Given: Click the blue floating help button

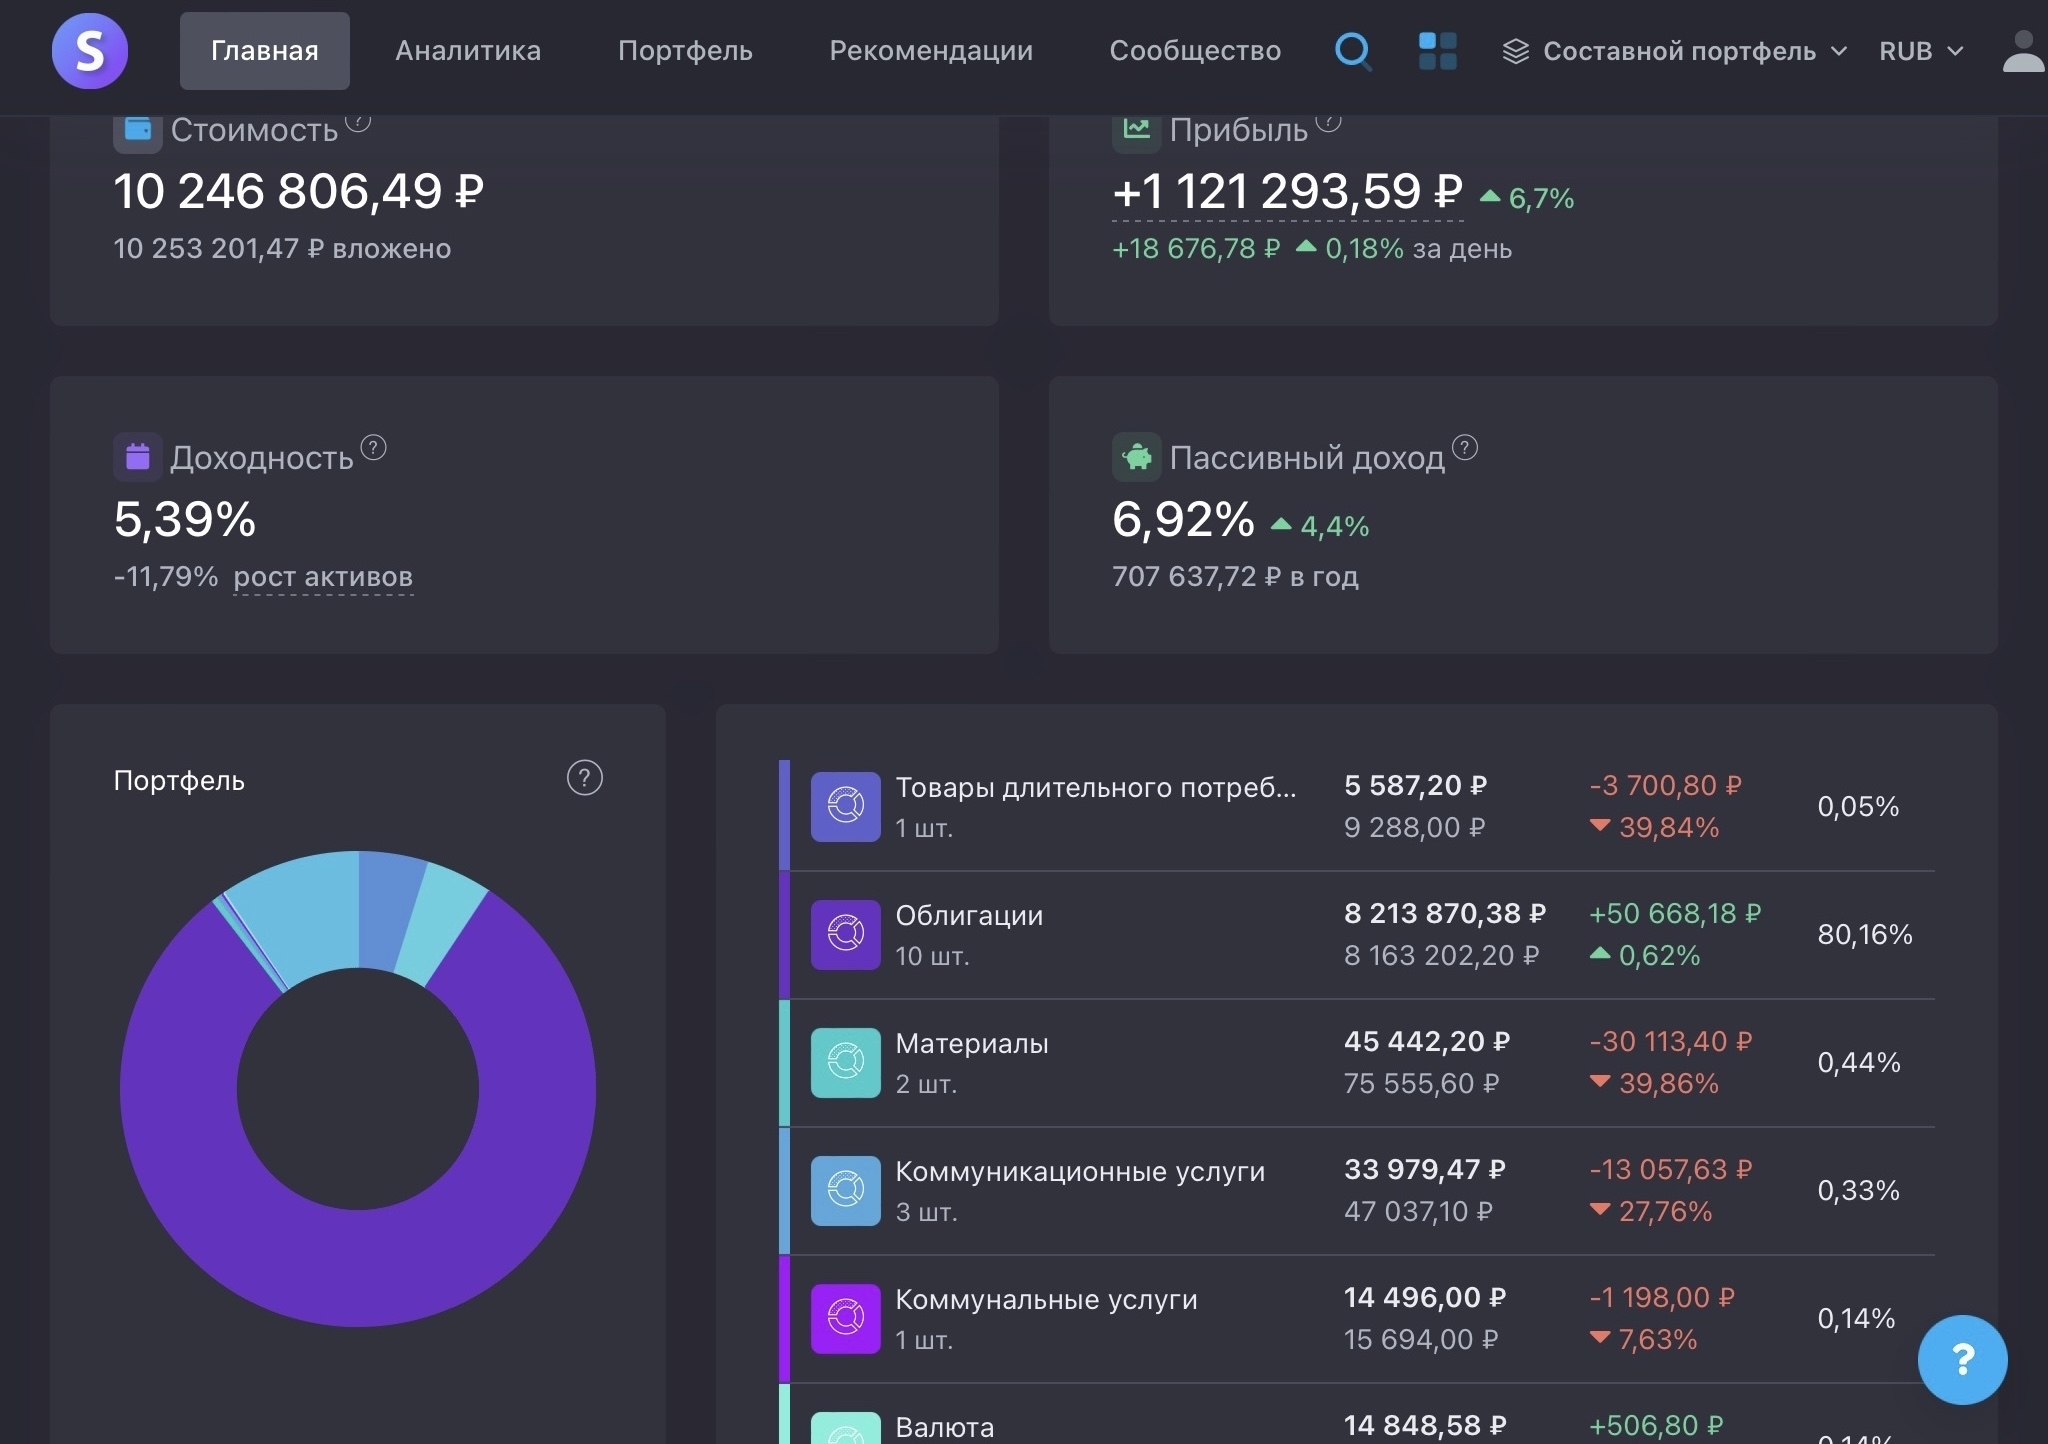Looking at the screenshot, I should pyautogui.click(x=1962, y=1359).
